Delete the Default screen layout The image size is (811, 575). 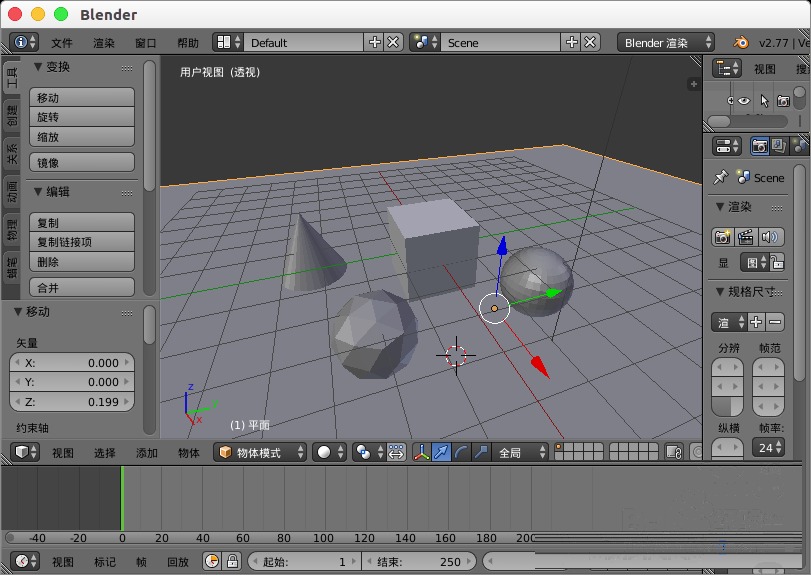(x=393, y=42)
